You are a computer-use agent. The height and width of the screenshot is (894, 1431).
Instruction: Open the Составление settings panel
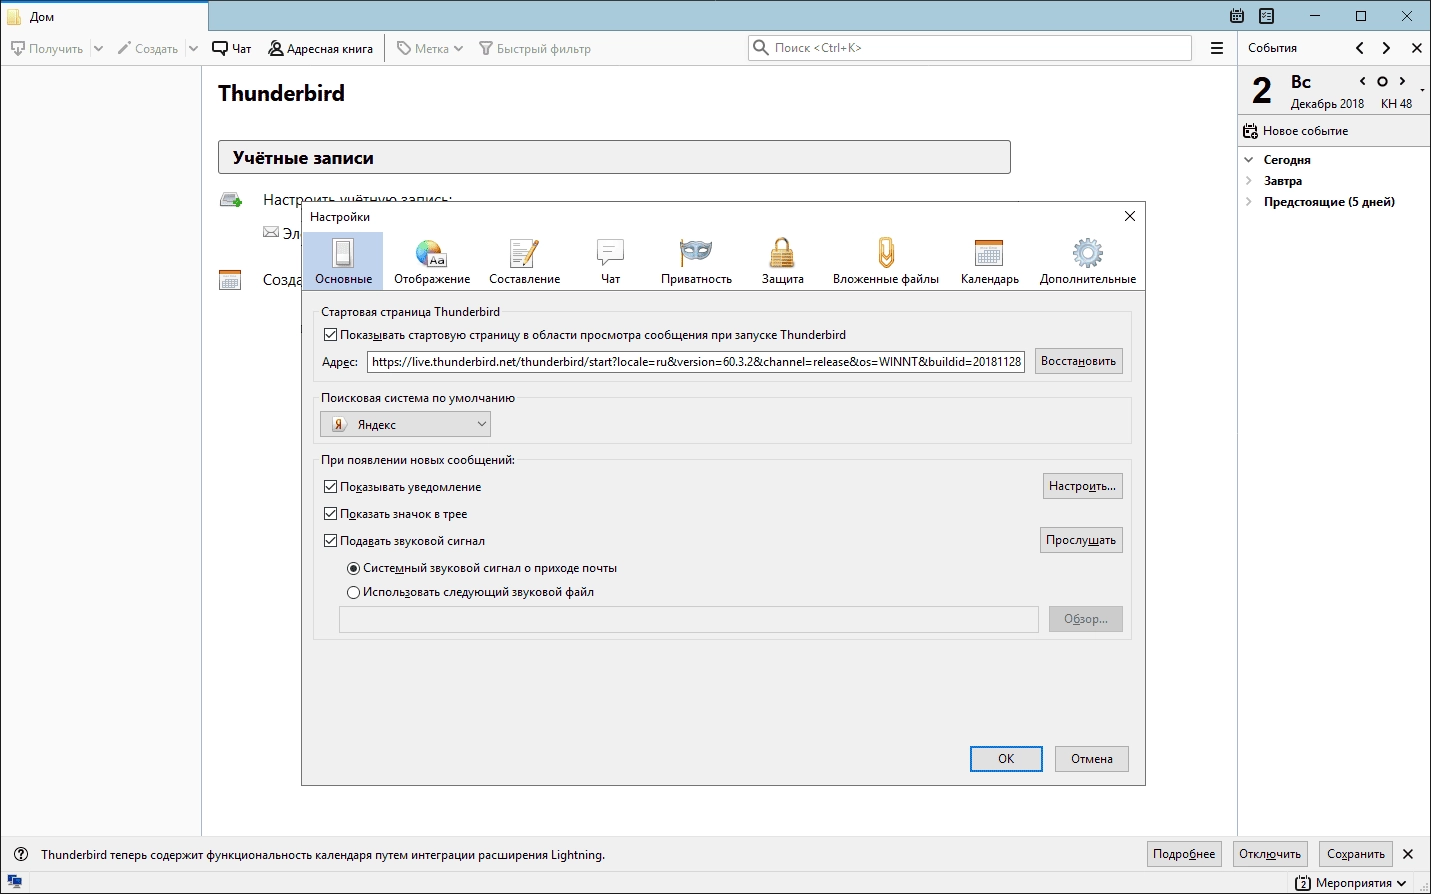pyautogui.click(x=524, y=261)
